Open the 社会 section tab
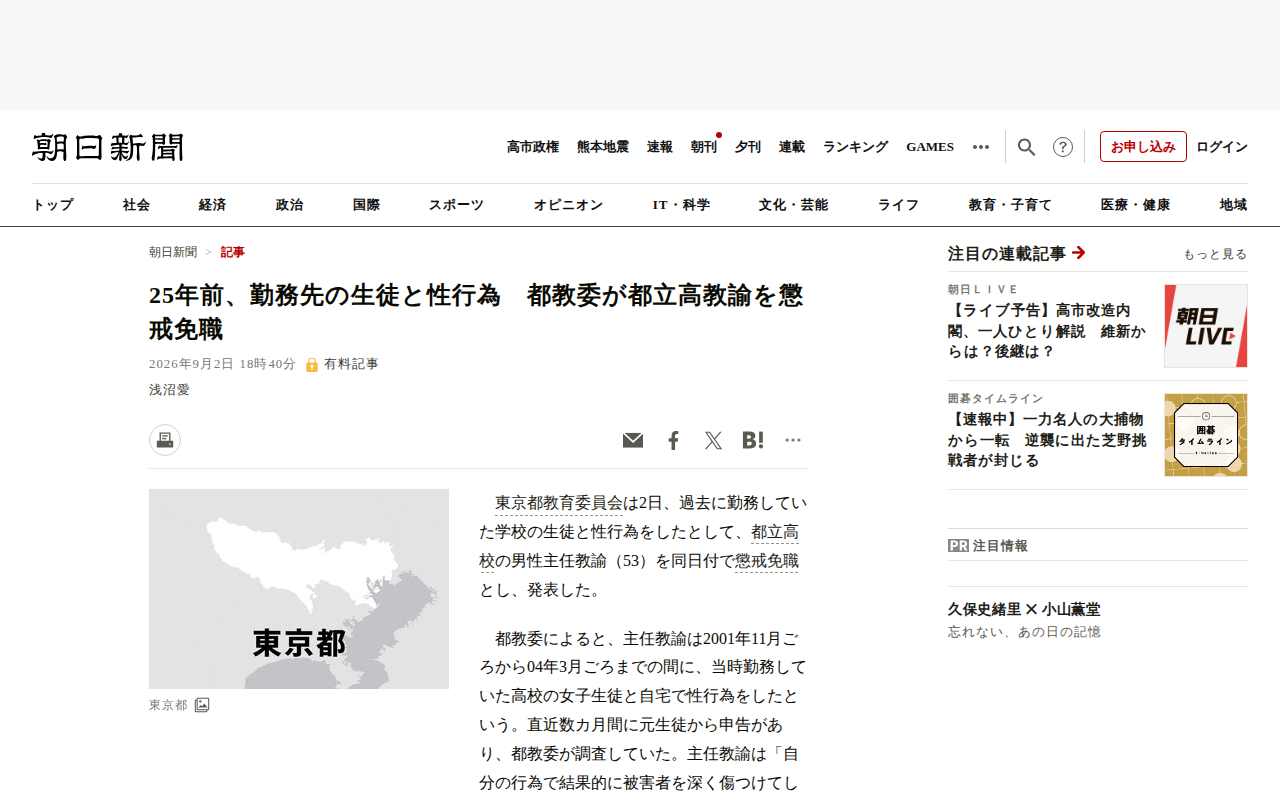The height and width of the screenshot is (800, 1280). tap(136, 205)
